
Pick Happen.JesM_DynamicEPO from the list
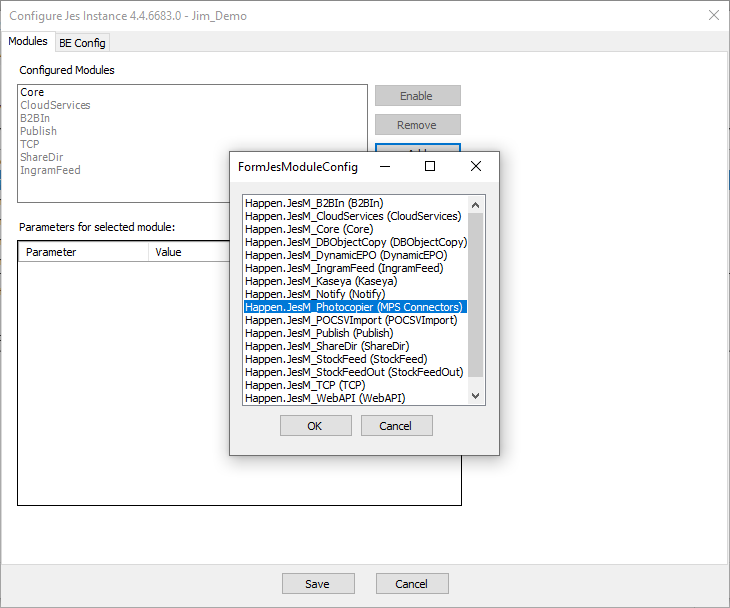346,255
